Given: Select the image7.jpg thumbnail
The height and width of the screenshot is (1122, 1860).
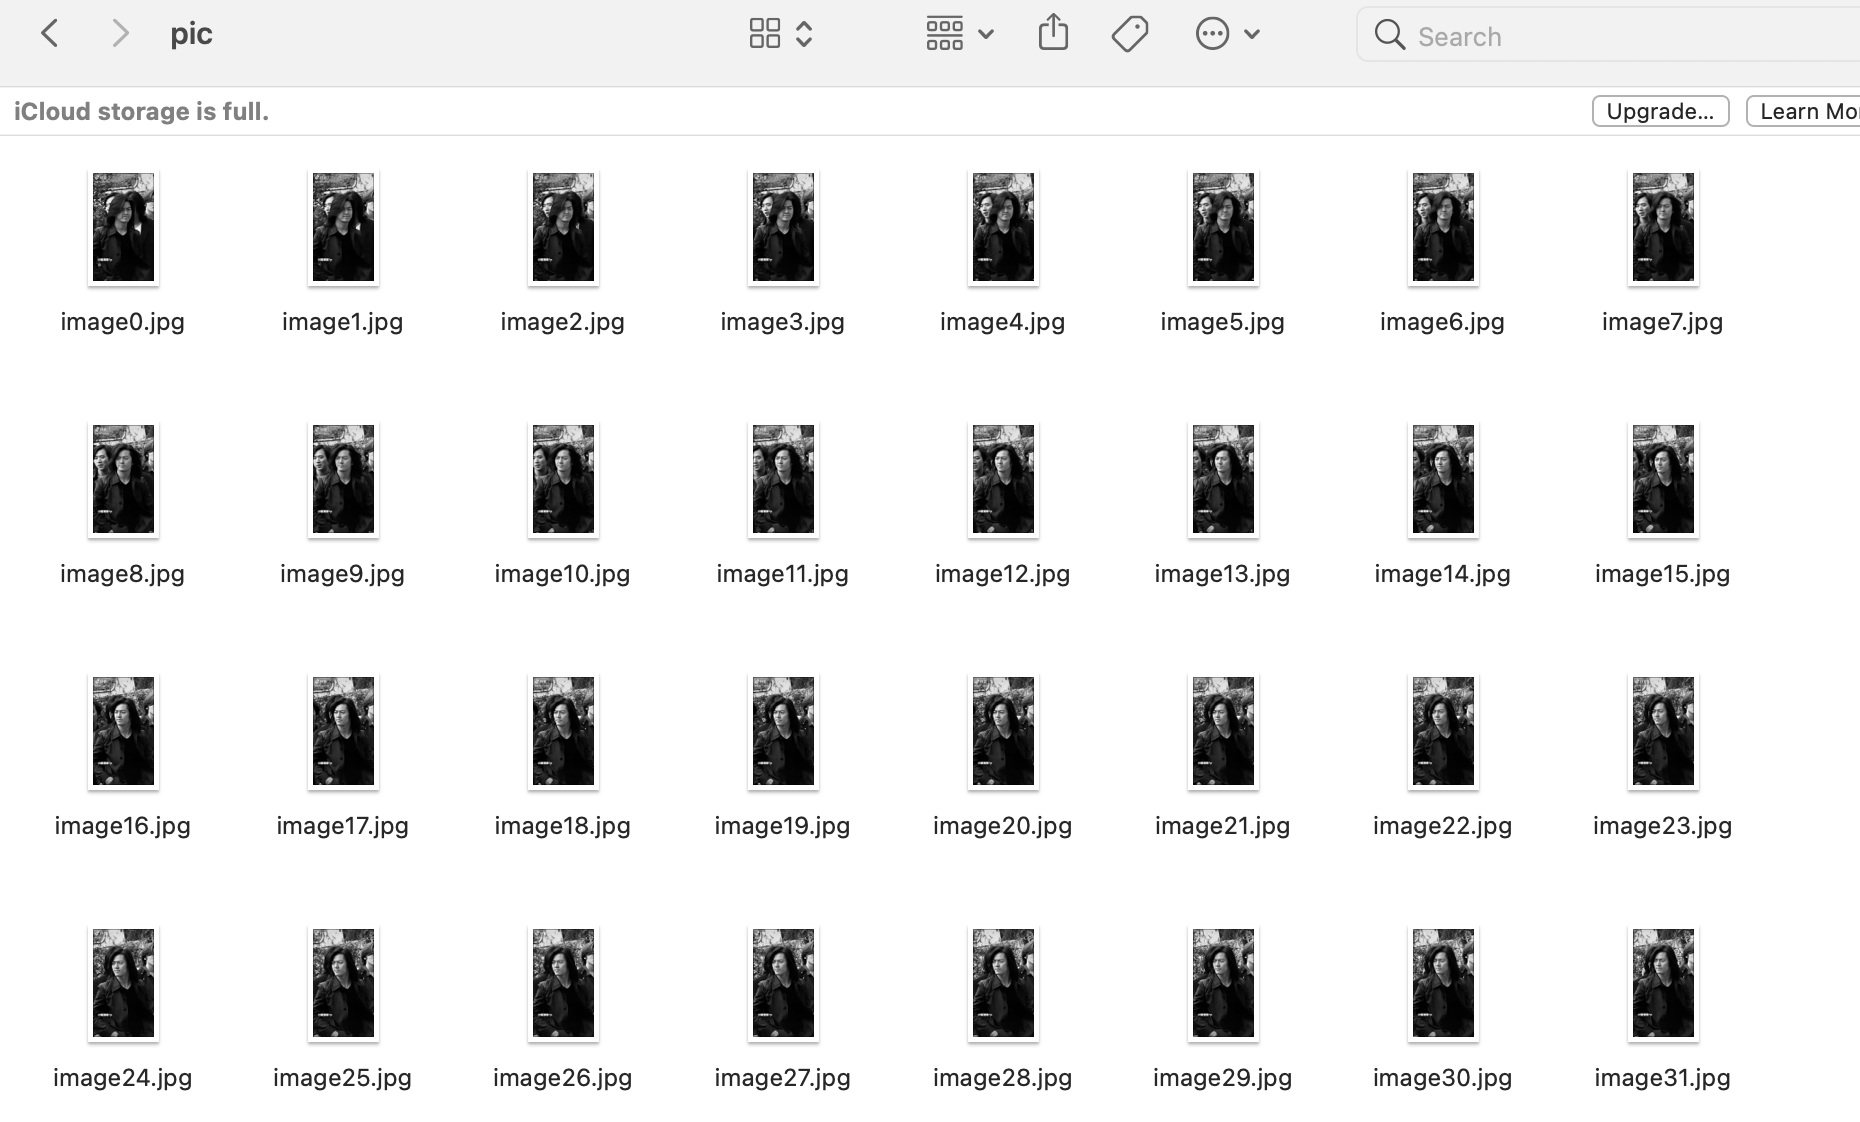Looking at the screenshot, I should 1663,227.
